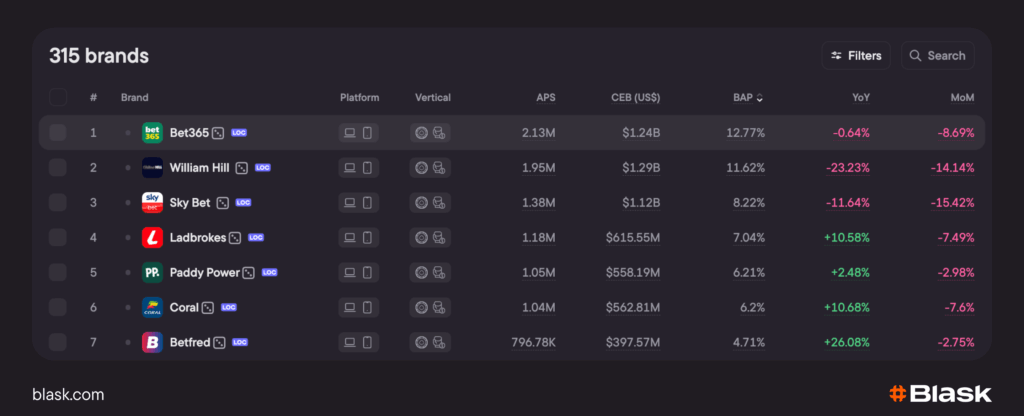Click the dice icon next to Betfred

219,343
